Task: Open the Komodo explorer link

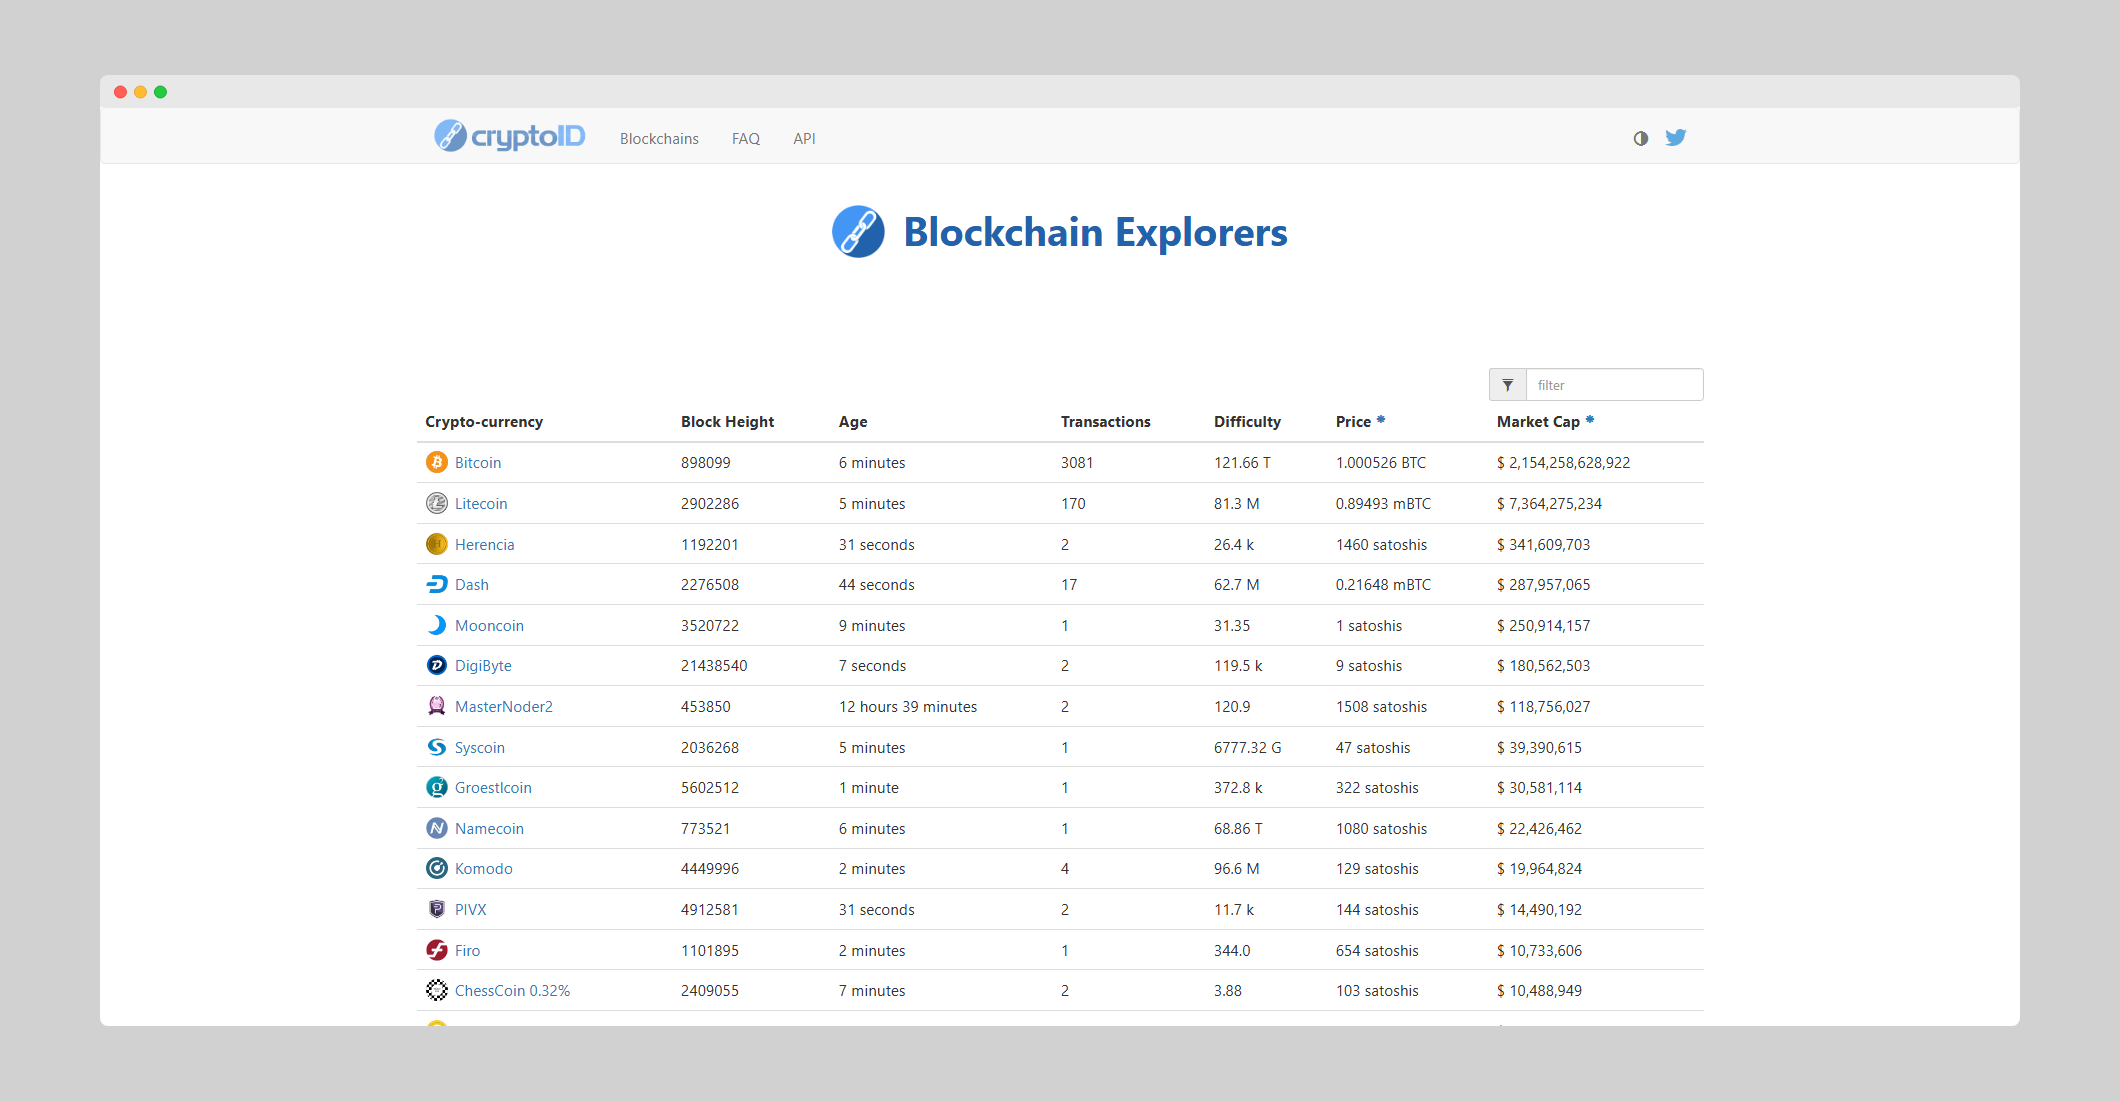Action: [x=484, y=869]
